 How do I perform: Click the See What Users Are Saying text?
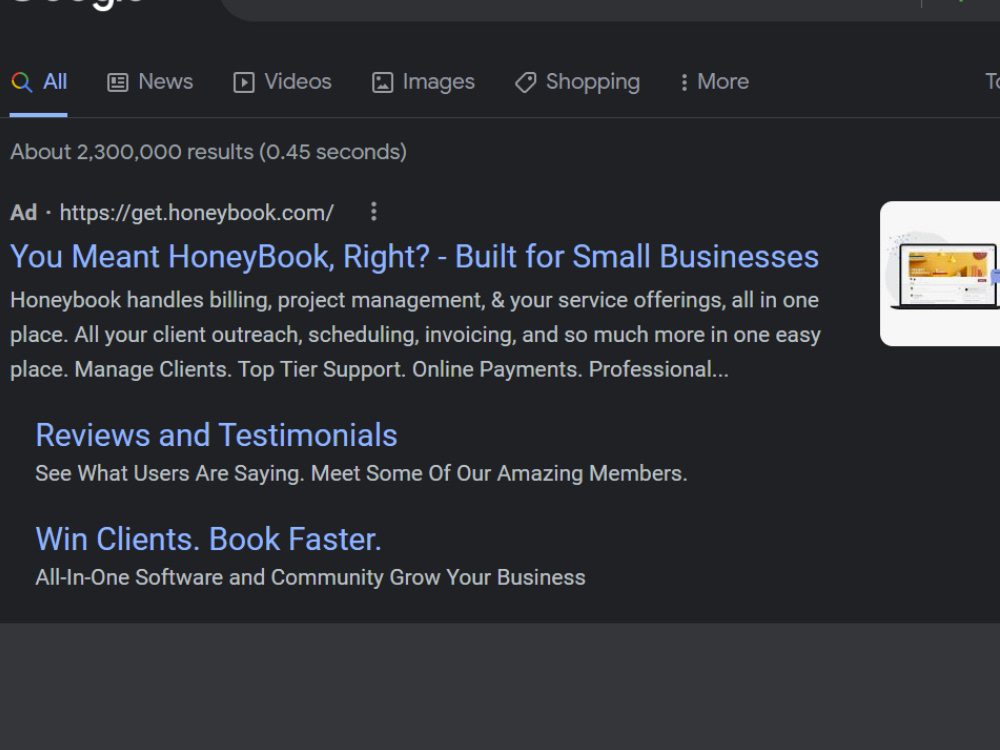pyautogui.click(x=361, y=473)
